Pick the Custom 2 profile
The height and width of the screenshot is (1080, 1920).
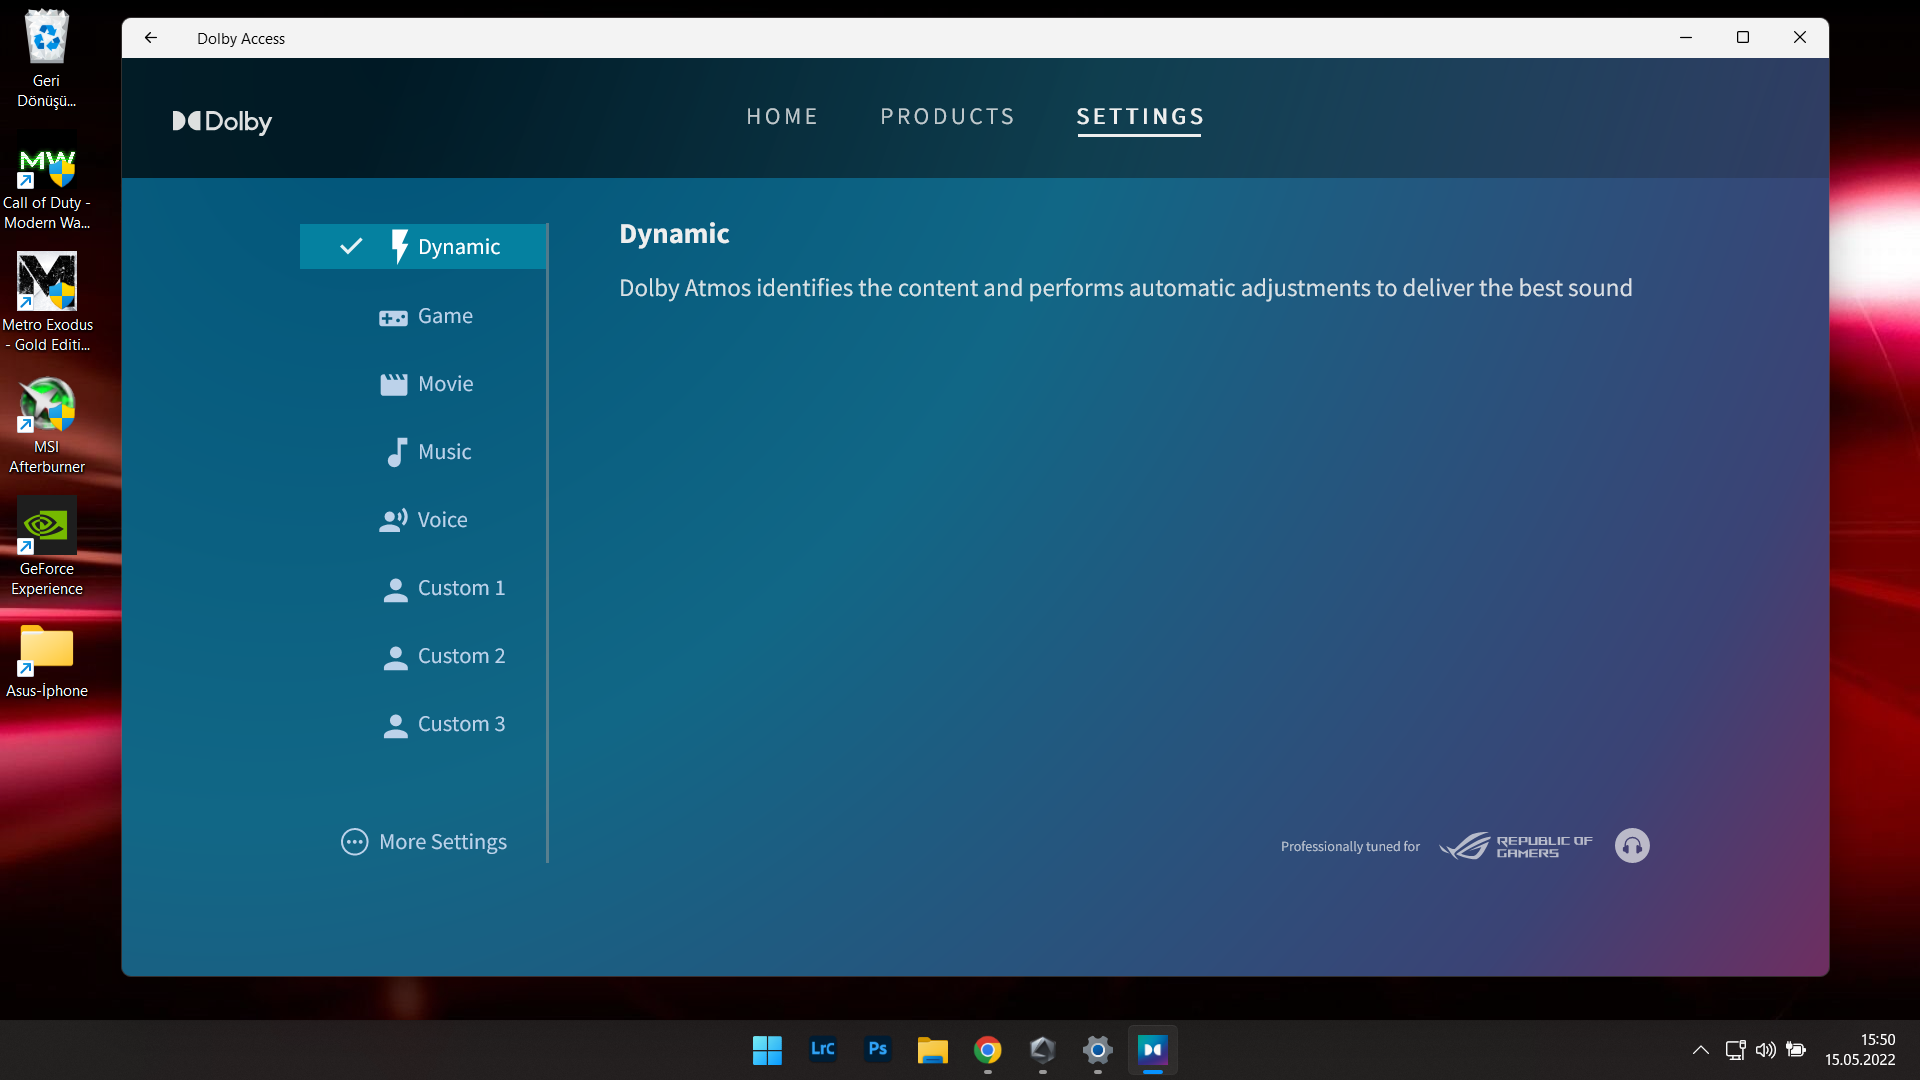pos(460,656)
